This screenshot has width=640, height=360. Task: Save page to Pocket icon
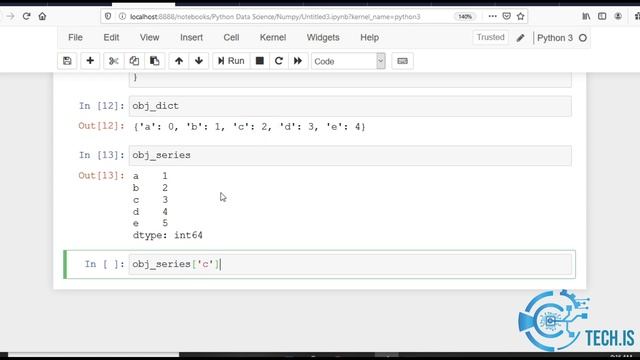(507, 16)
